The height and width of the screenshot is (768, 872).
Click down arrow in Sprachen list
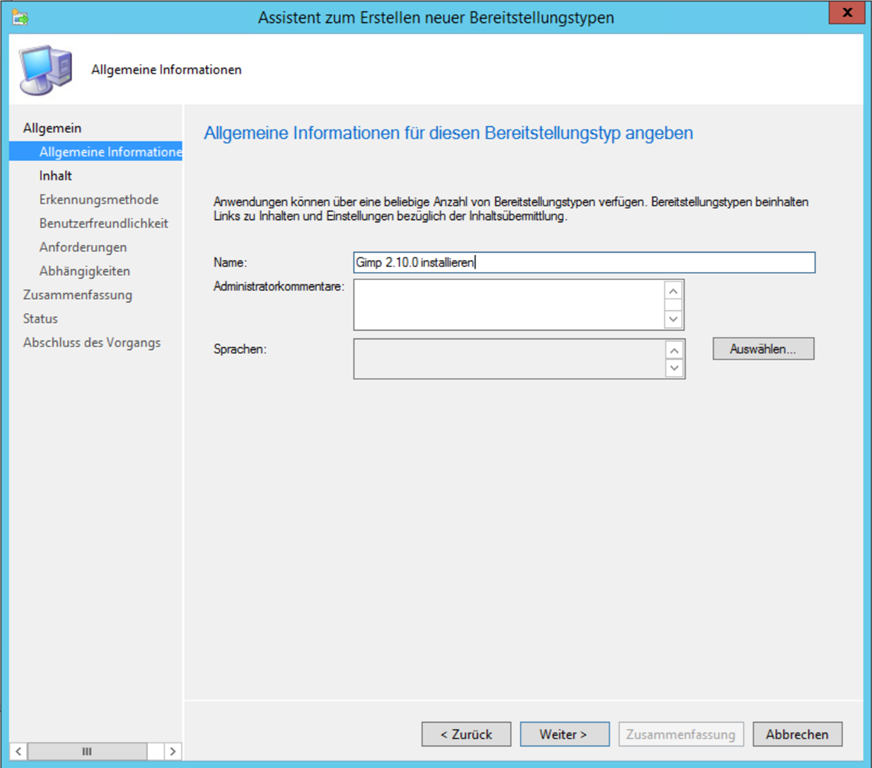tap(674, 369)
